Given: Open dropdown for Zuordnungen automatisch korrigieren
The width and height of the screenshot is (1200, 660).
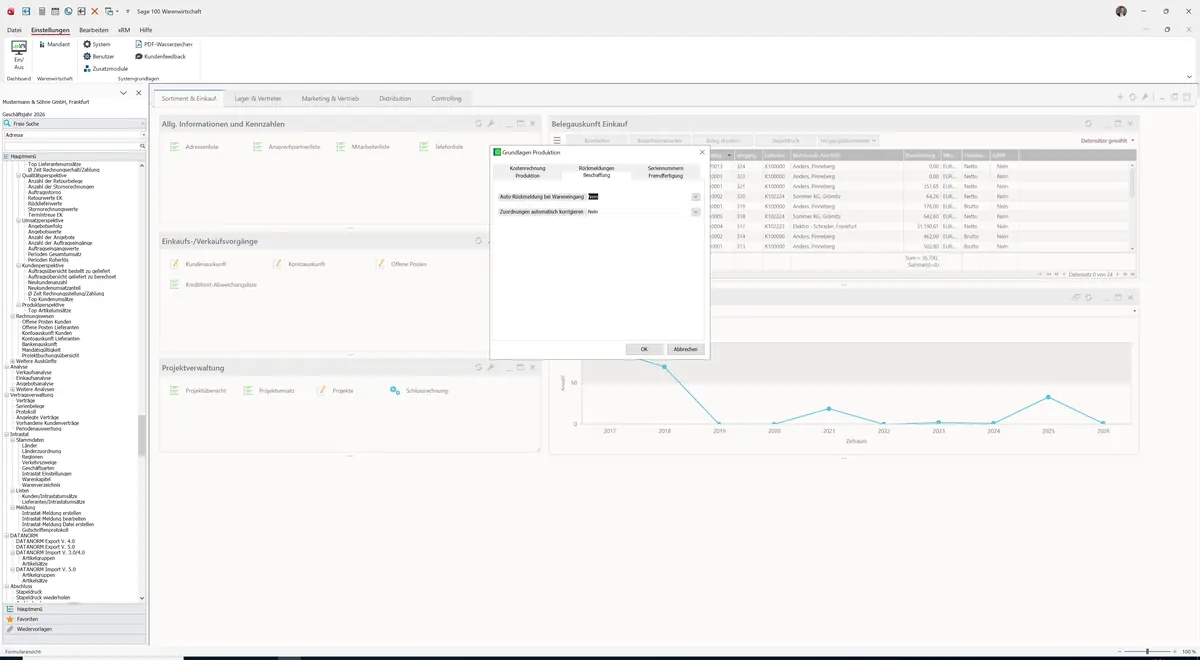Looking at the screenshot, I should [x=696, y=212].
